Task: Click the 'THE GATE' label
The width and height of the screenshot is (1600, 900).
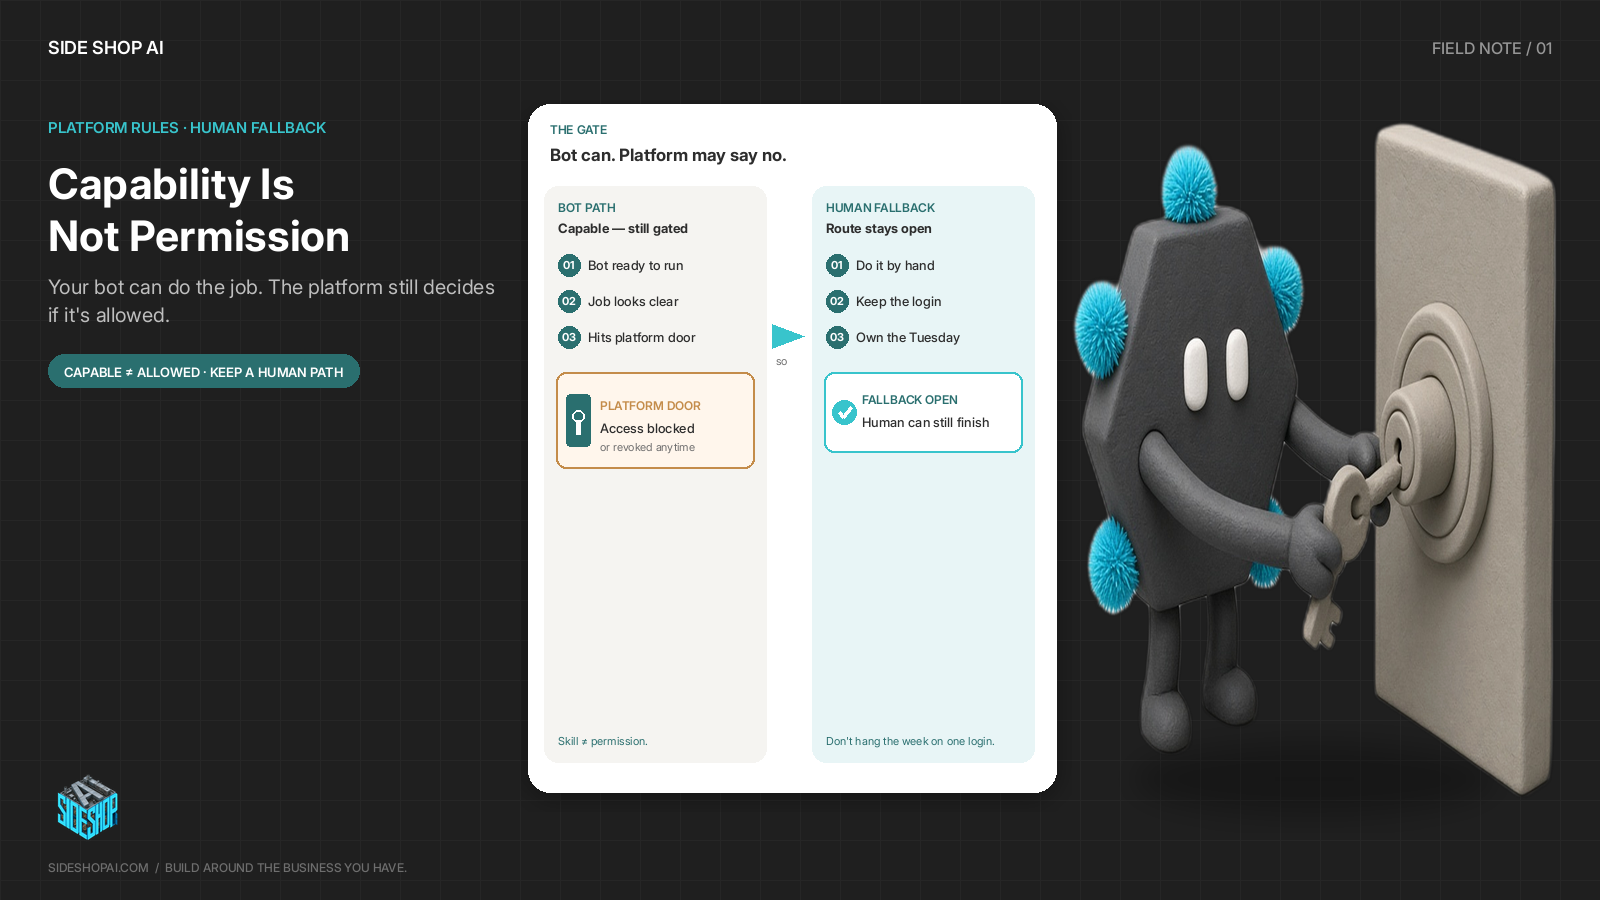Action: click(579, 130)
